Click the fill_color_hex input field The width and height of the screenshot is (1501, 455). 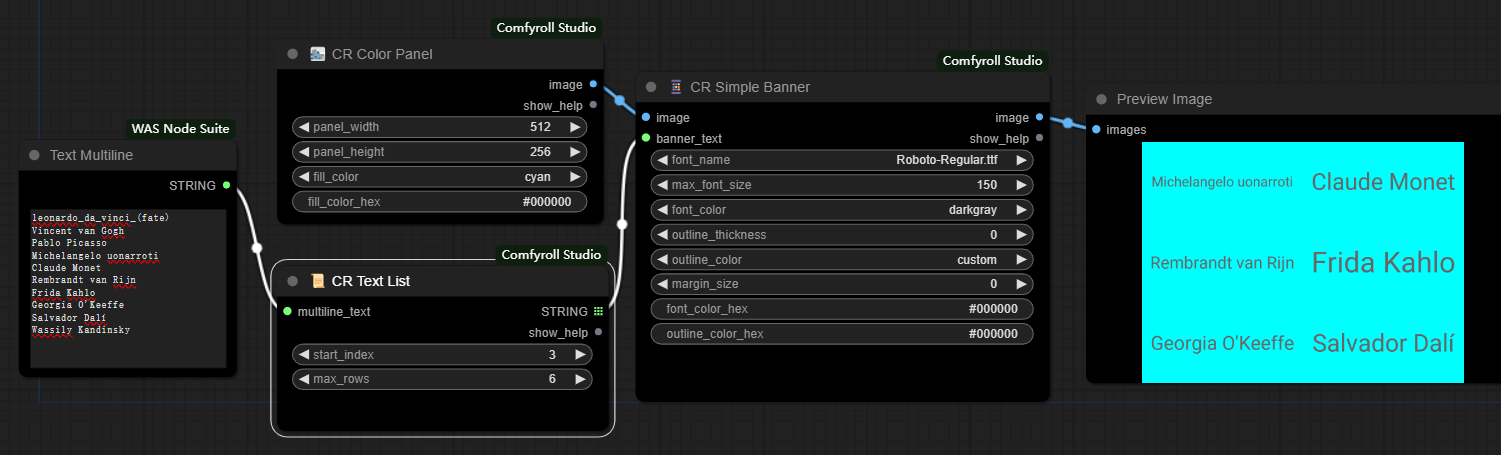coord(439,202)
